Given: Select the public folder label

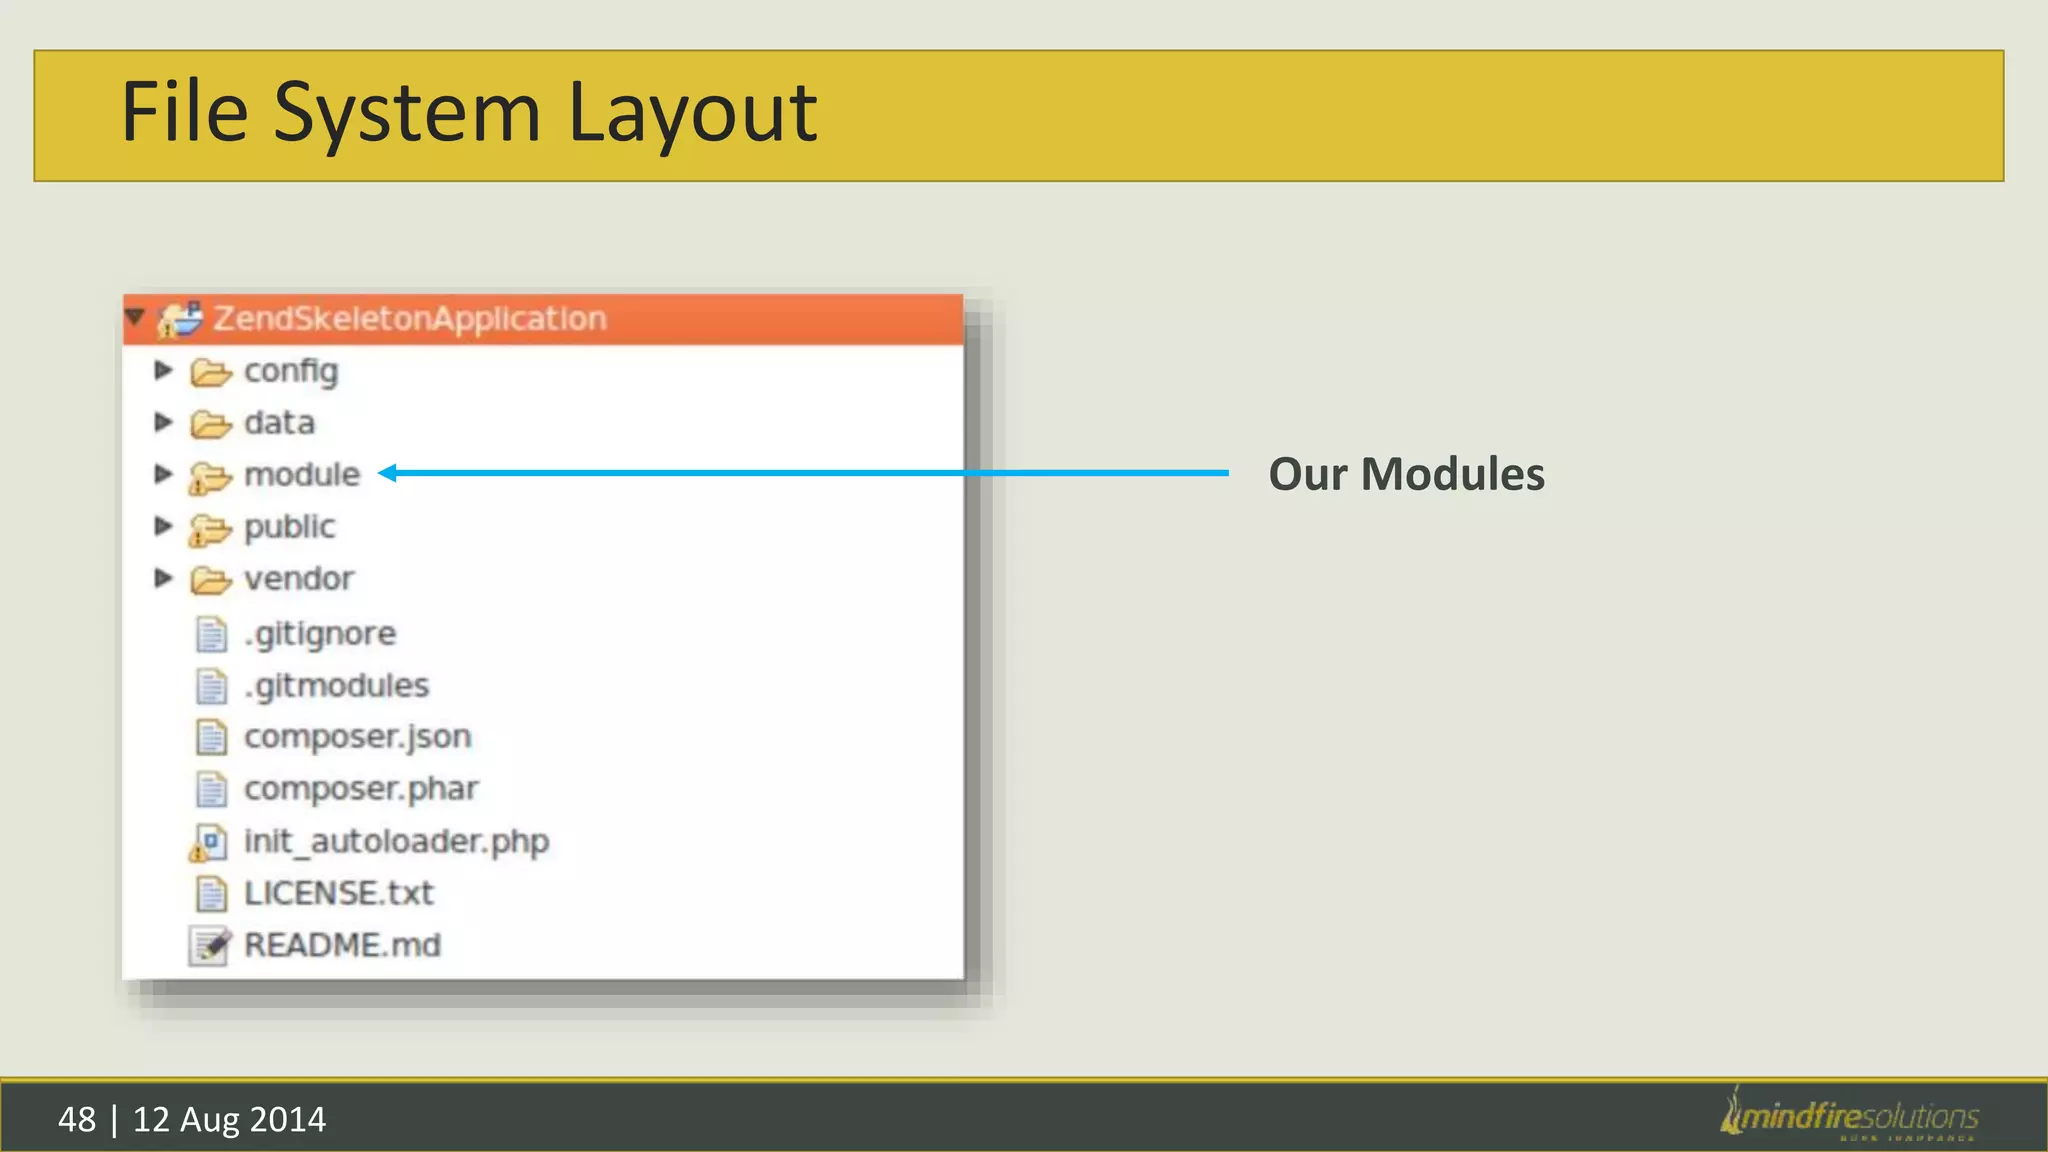Looking at the screenshot, I should pyautogui.click(x=290, y=527).
